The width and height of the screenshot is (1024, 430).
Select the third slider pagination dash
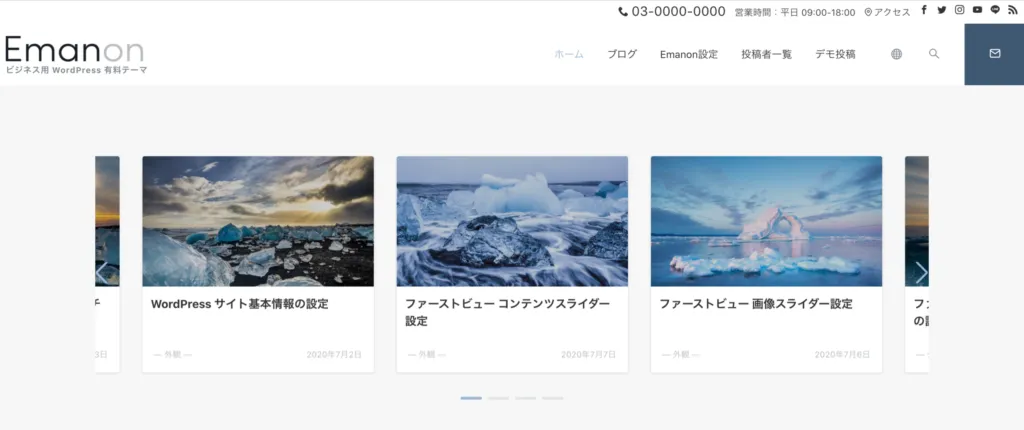click(x=525, y=398)
